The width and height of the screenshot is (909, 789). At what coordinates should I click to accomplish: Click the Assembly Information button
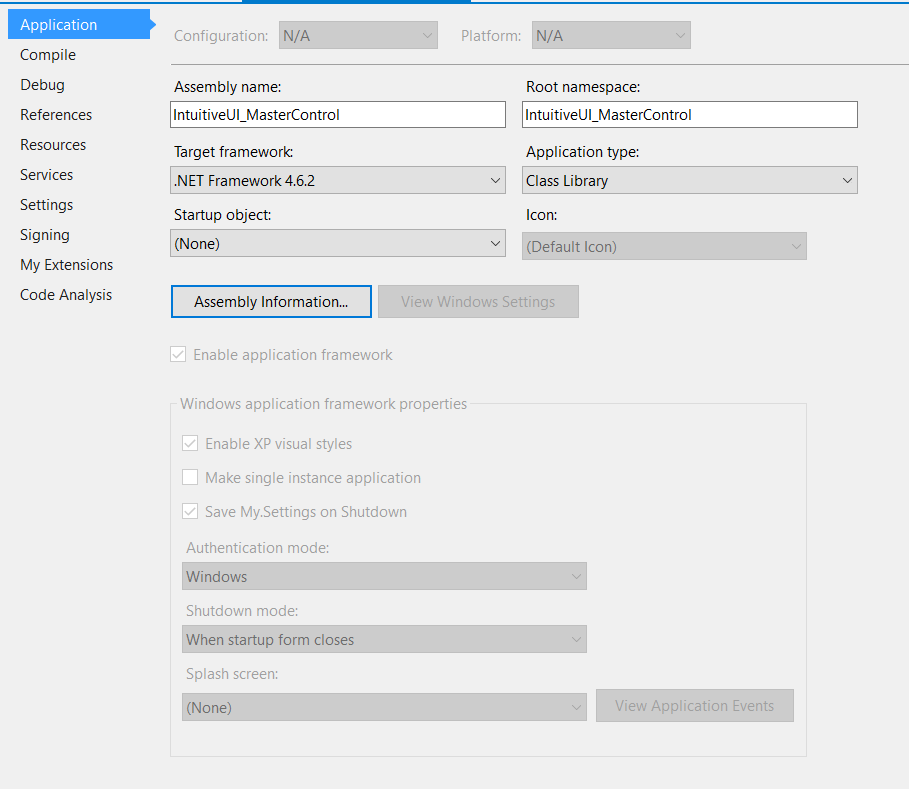270,301
